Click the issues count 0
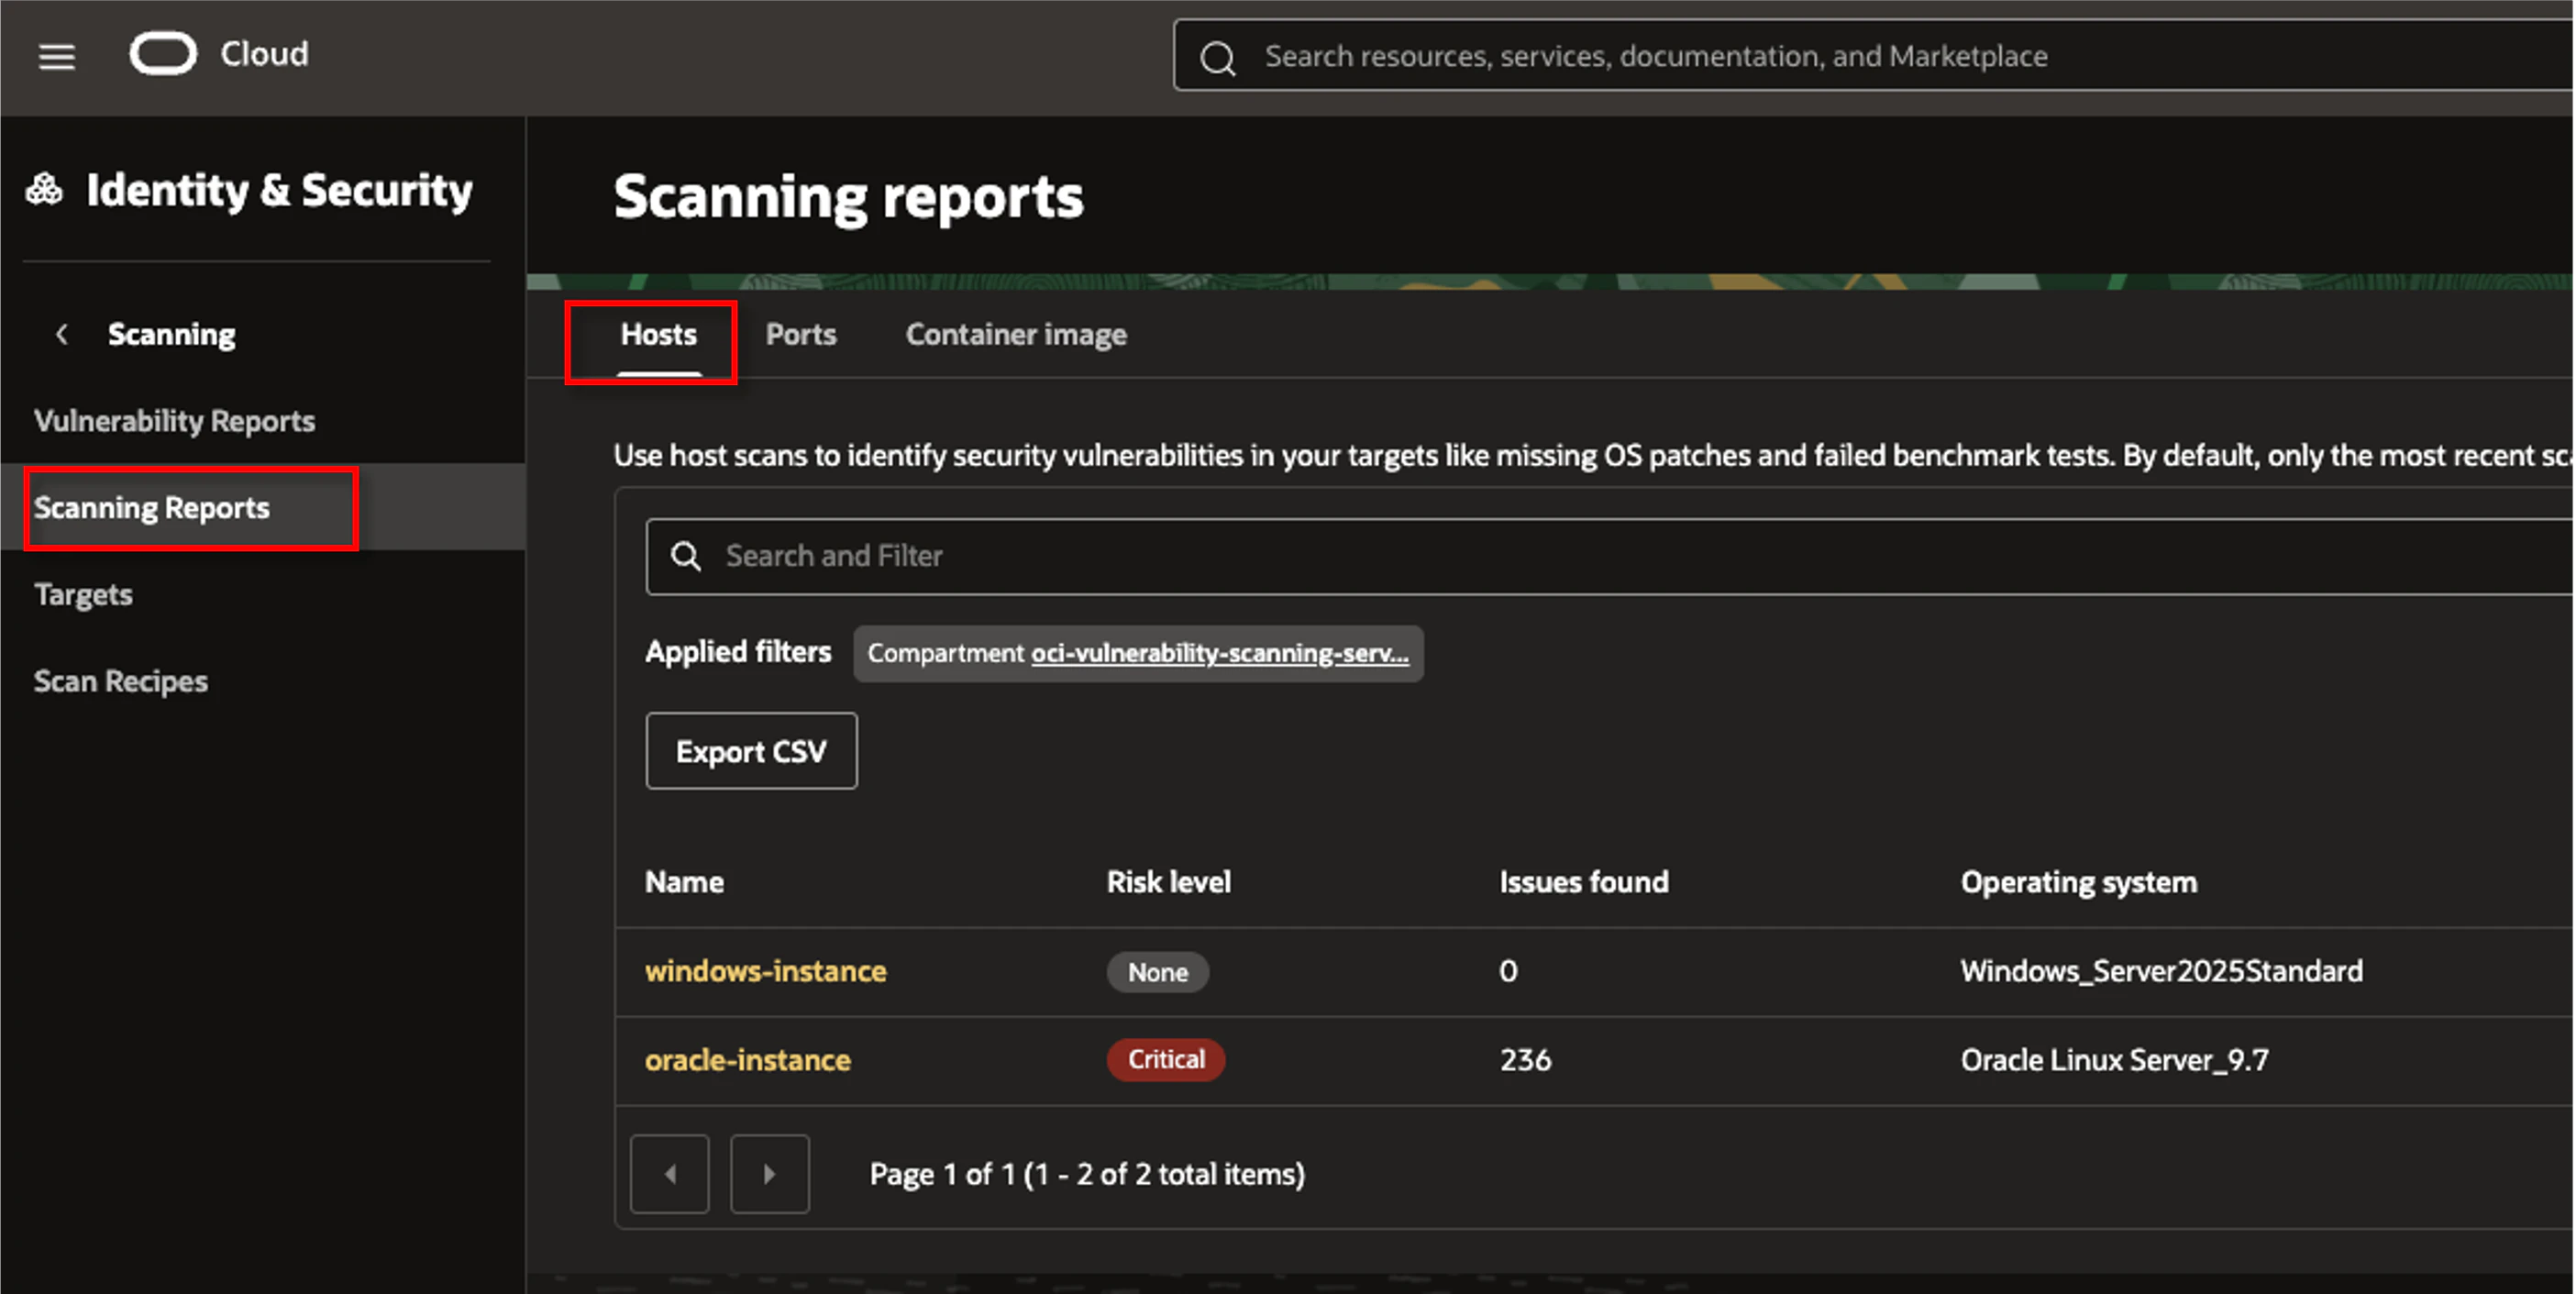 [1508, 971]
